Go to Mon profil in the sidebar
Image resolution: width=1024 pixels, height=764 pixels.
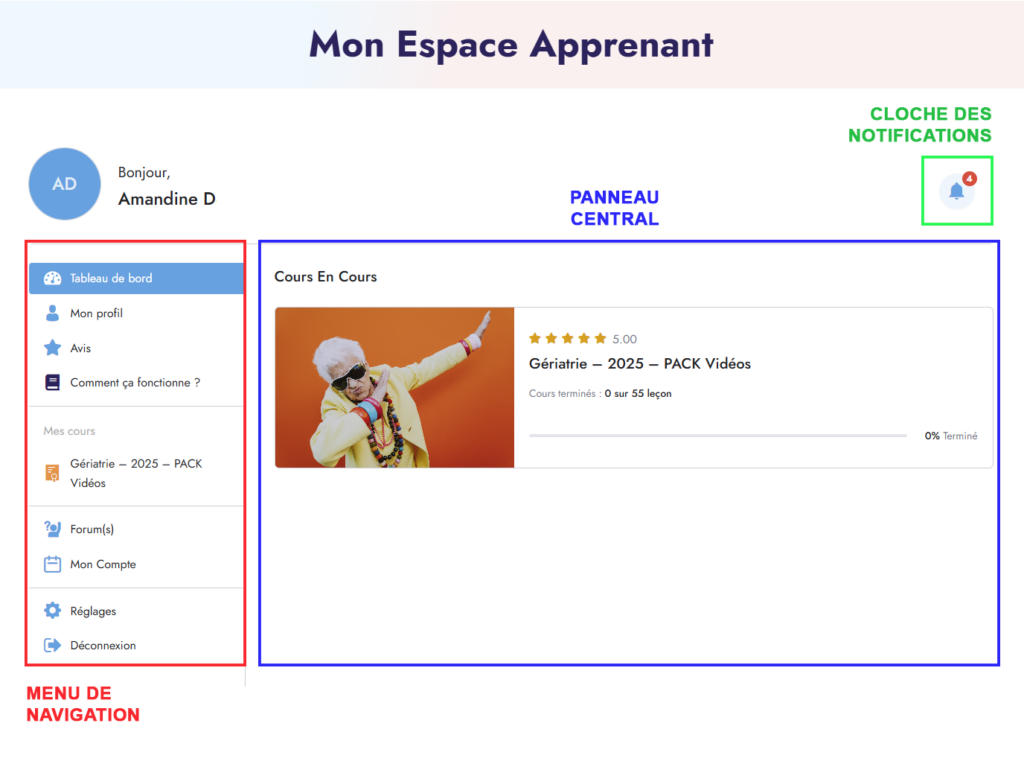[x=96, y=313]
